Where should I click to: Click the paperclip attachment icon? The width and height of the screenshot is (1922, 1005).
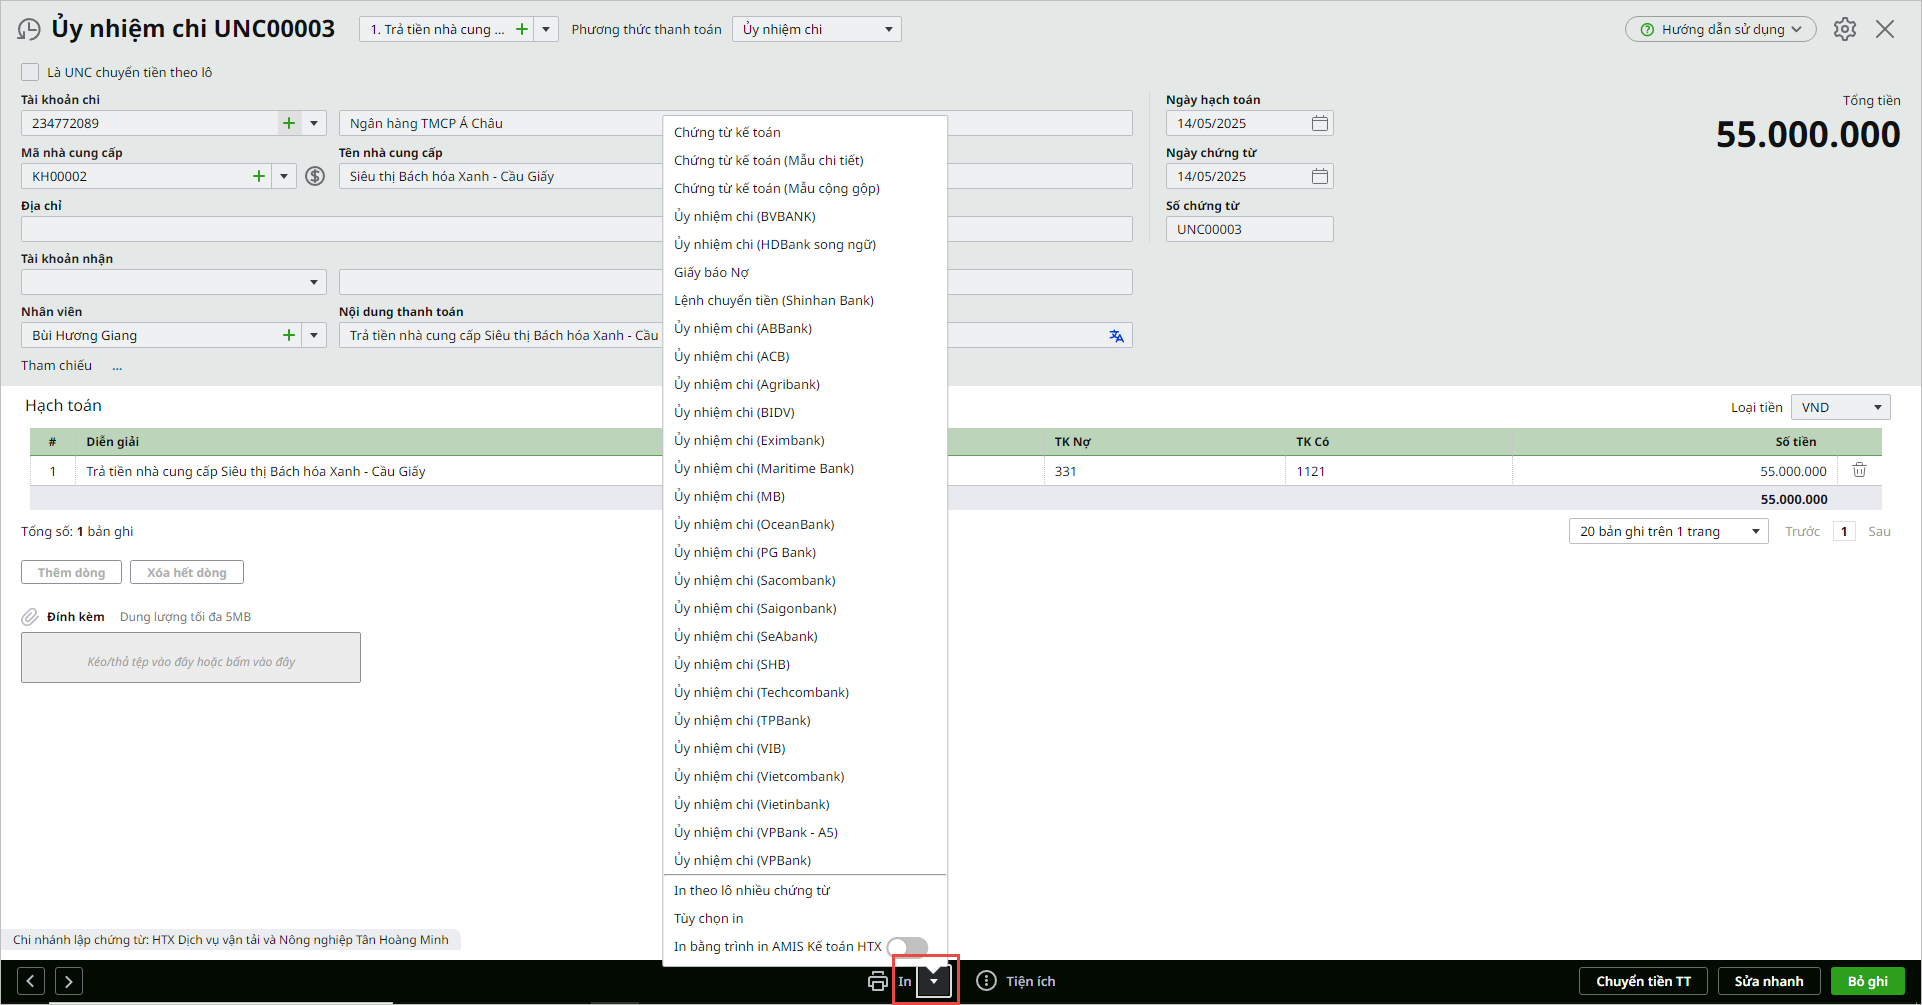pyautogui.click(x=30, y=617)
